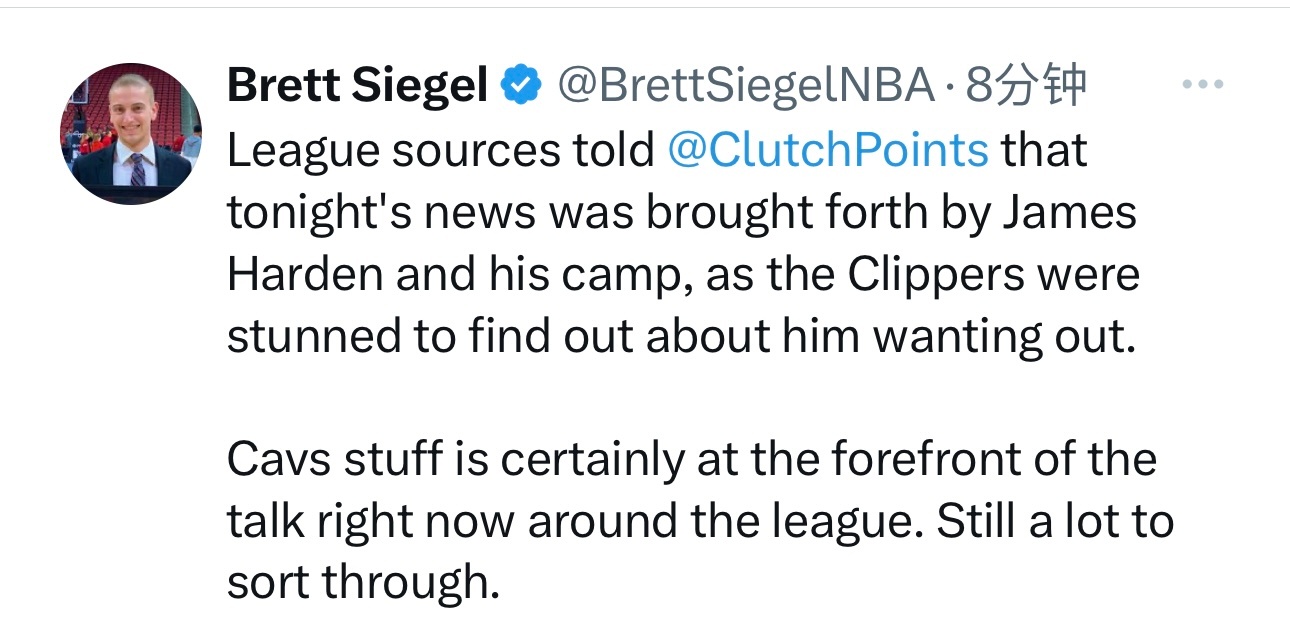Click the words "League sources told"
This screenshot has height=631, width=1290.
pos(440,150)
